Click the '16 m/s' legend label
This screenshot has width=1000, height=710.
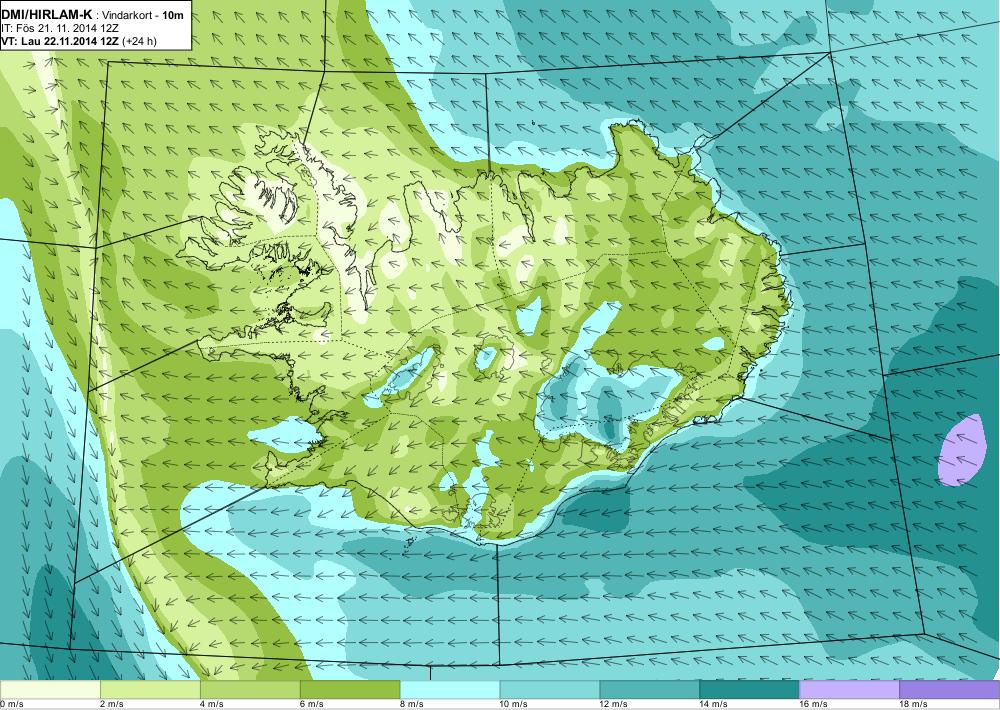click(813, 704)
